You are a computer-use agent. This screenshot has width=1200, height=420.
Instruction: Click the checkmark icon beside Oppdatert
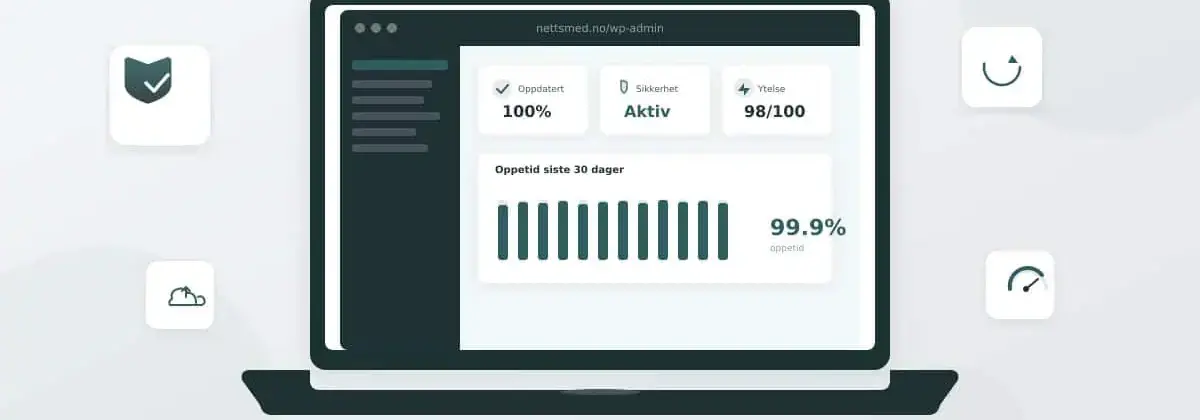click(503, 88)
